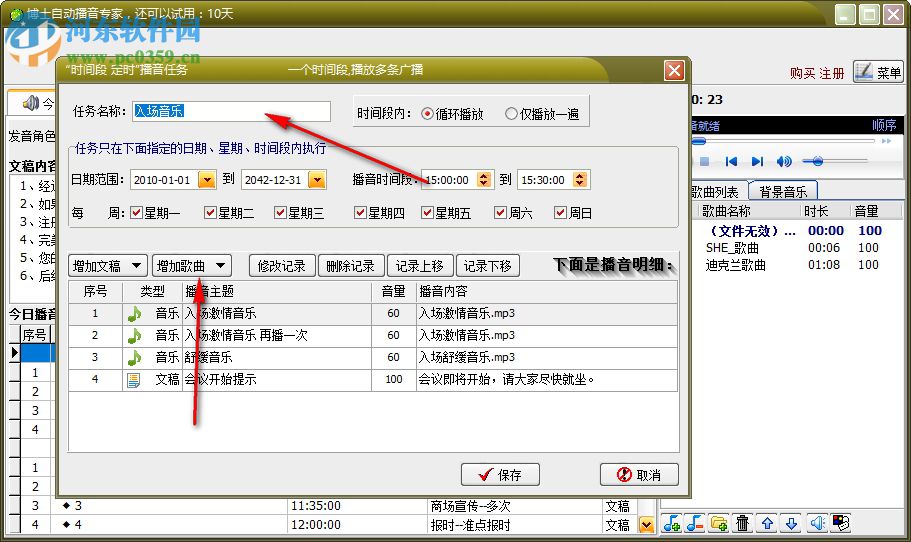
Task: Toggle the 星期四 checkbox
Action: (360, 213)
